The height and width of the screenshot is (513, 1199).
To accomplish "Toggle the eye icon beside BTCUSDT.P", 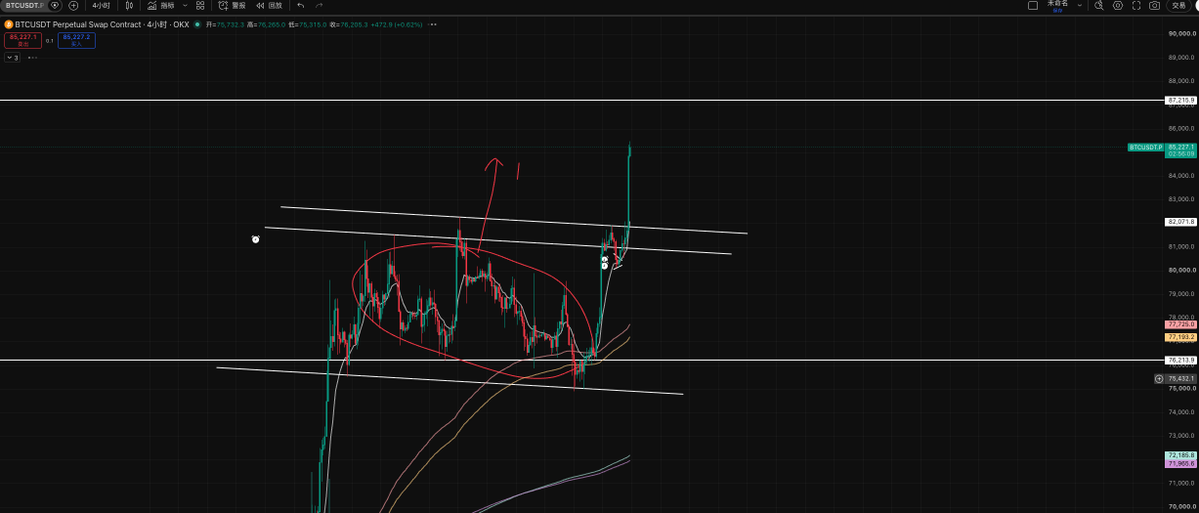I will tap(55, 5).
